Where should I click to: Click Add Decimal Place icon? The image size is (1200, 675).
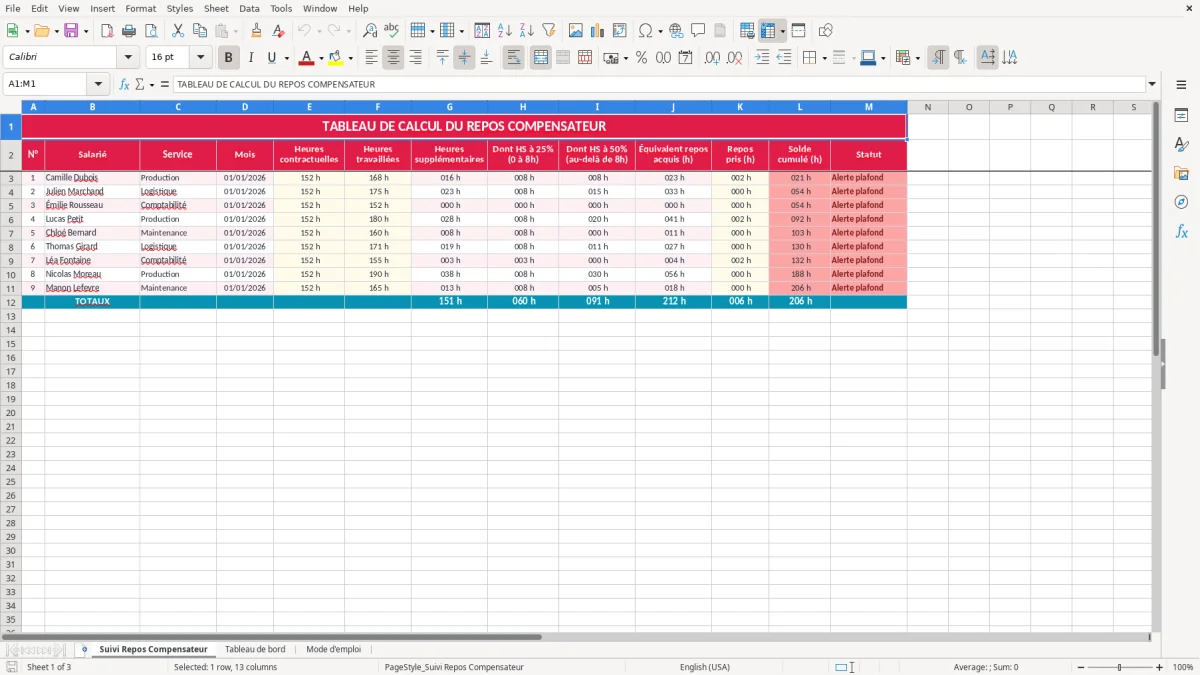point(712,58)
